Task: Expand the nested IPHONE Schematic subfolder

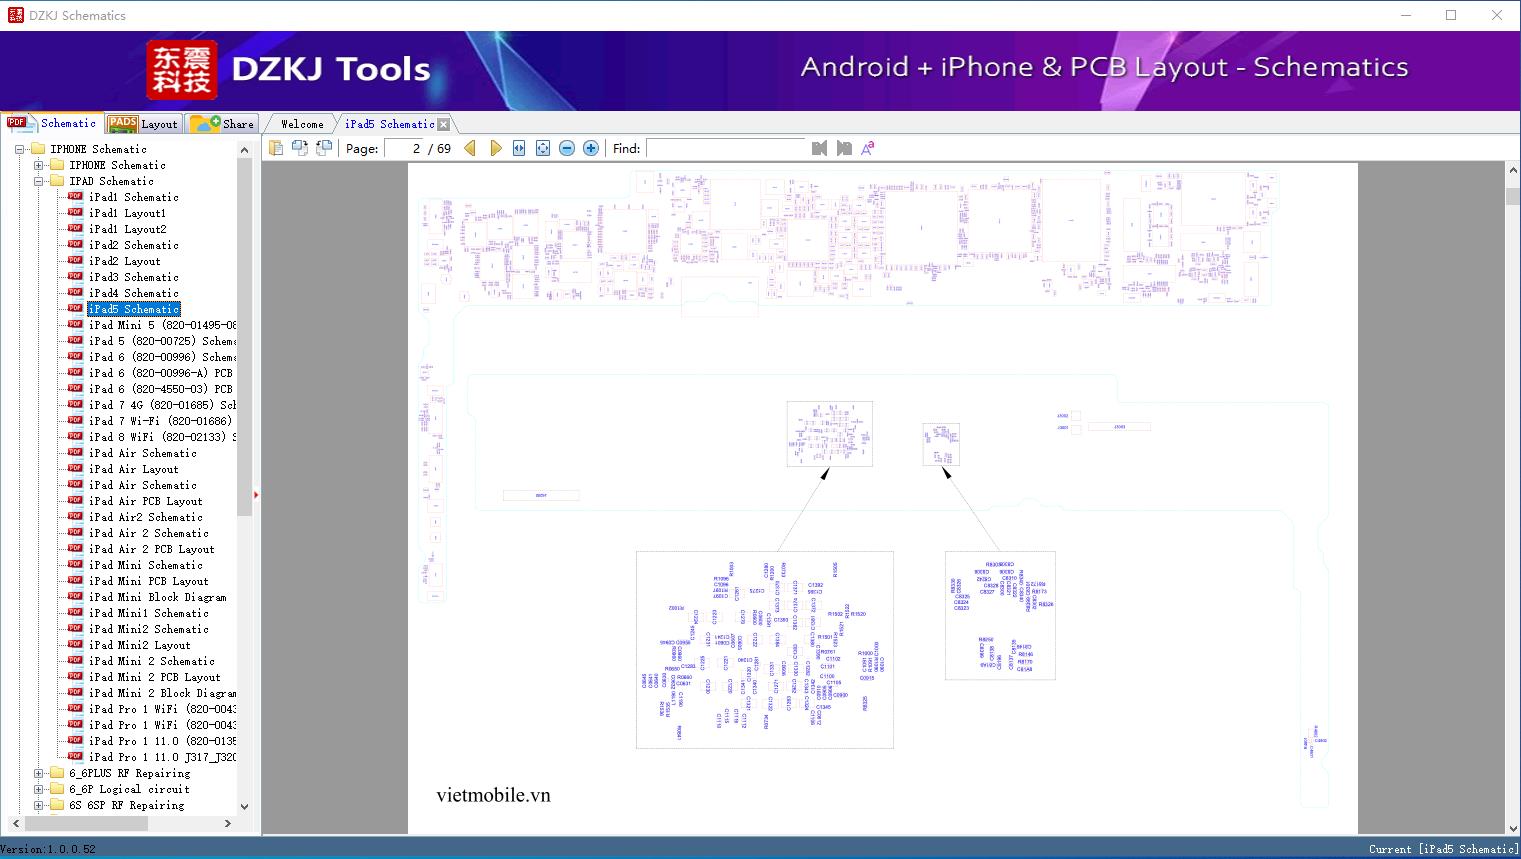Action: coord(38,165)
